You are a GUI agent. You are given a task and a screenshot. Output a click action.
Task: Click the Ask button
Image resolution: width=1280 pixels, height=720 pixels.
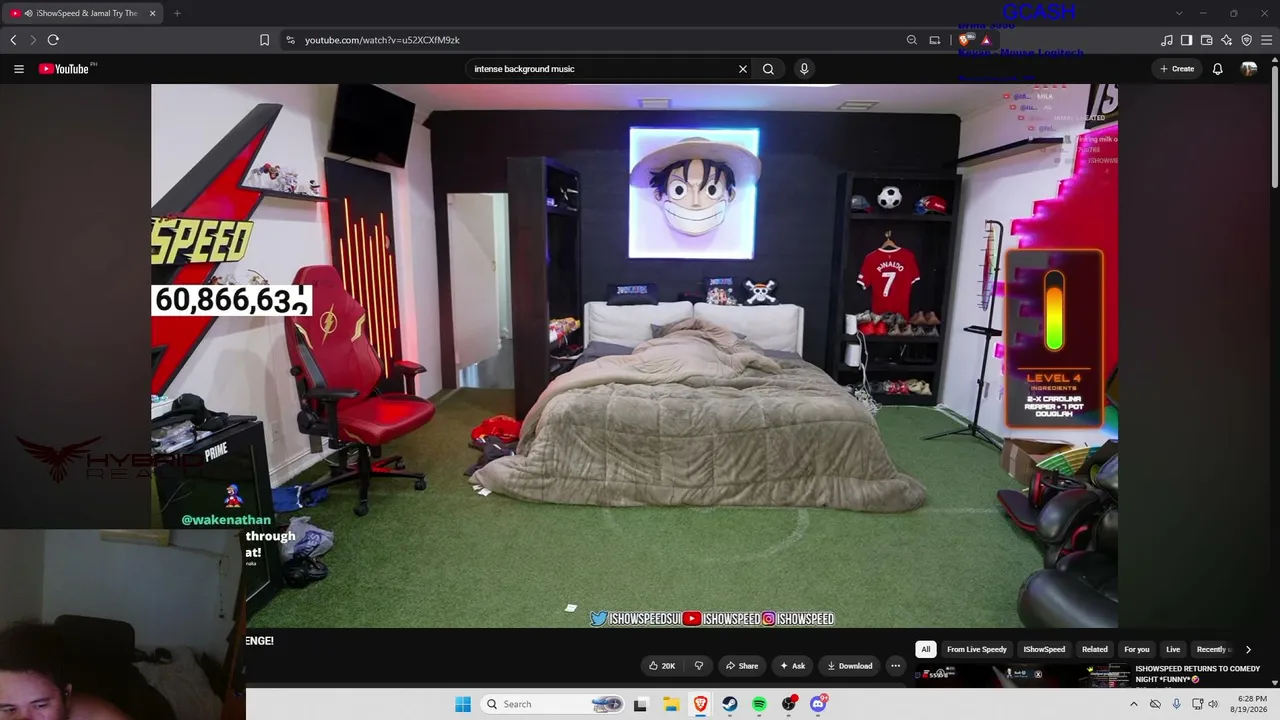coord(793,666)
